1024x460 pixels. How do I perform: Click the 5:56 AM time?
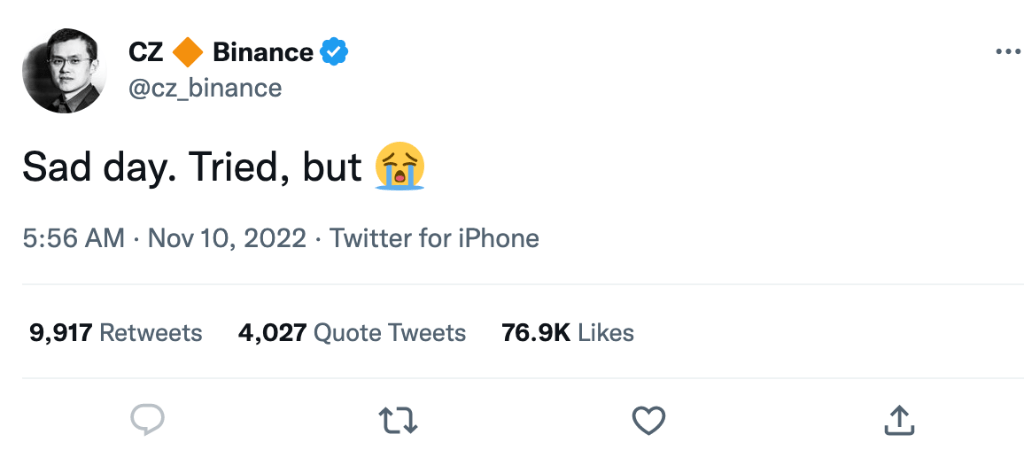point(73,239)
